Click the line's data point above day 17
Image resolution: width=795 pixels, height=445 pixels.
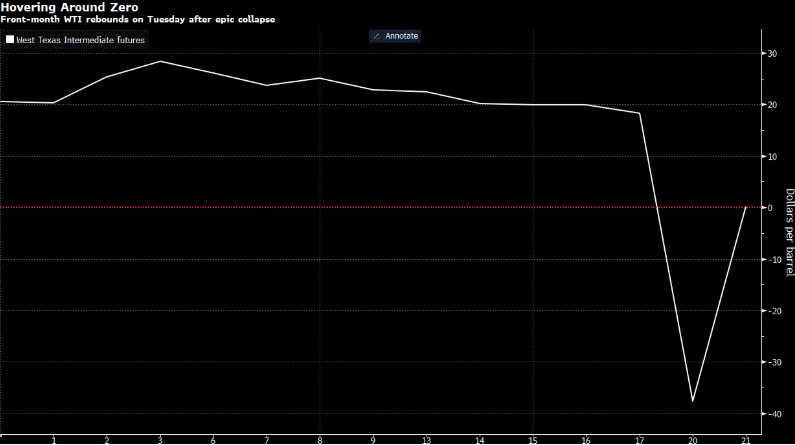coord(639,113)
